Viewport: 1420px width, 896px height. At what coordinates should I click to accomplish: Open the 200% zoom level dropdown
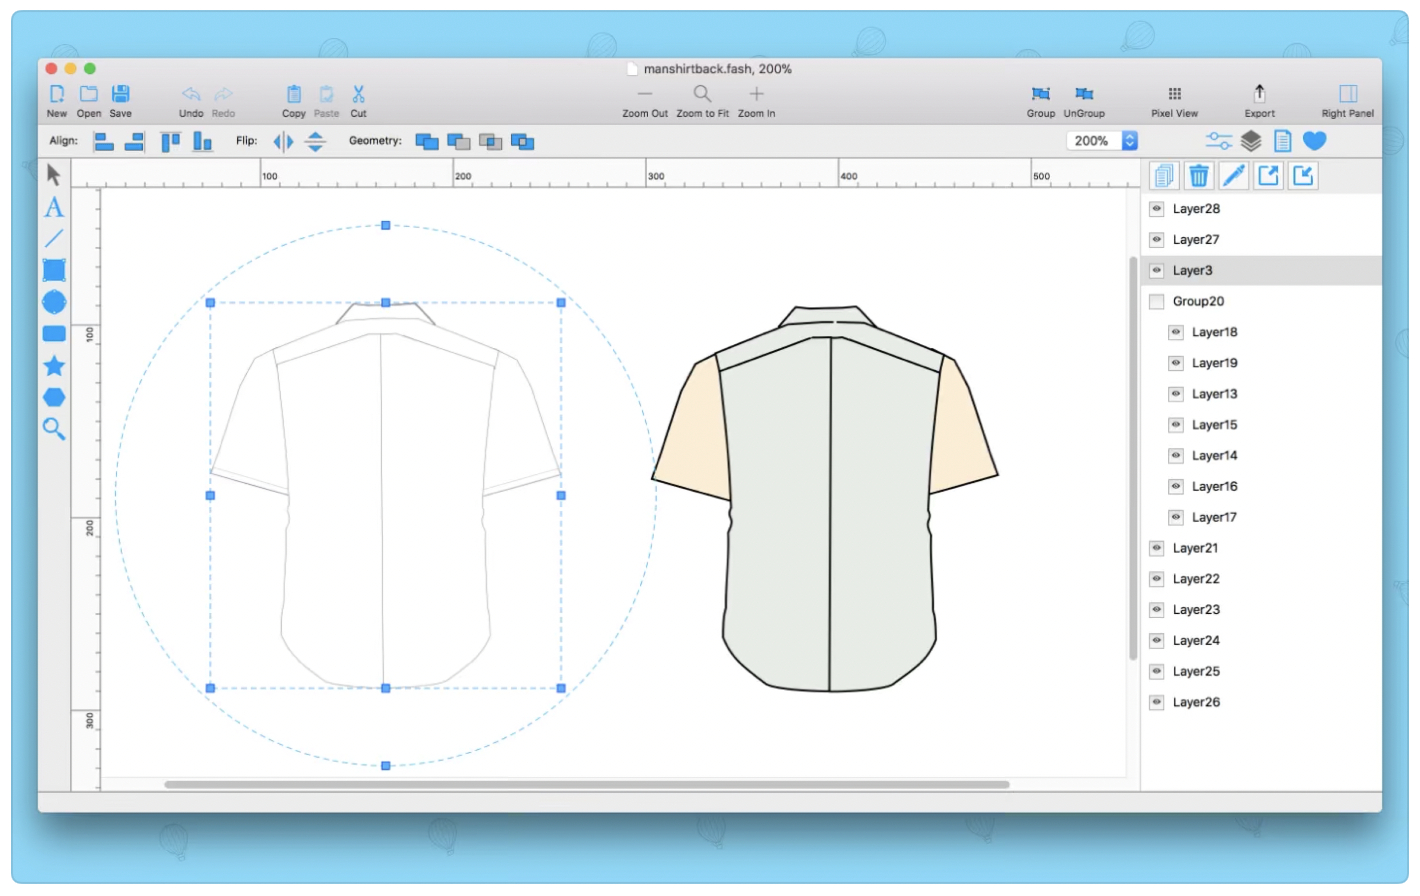(1130, 141)
